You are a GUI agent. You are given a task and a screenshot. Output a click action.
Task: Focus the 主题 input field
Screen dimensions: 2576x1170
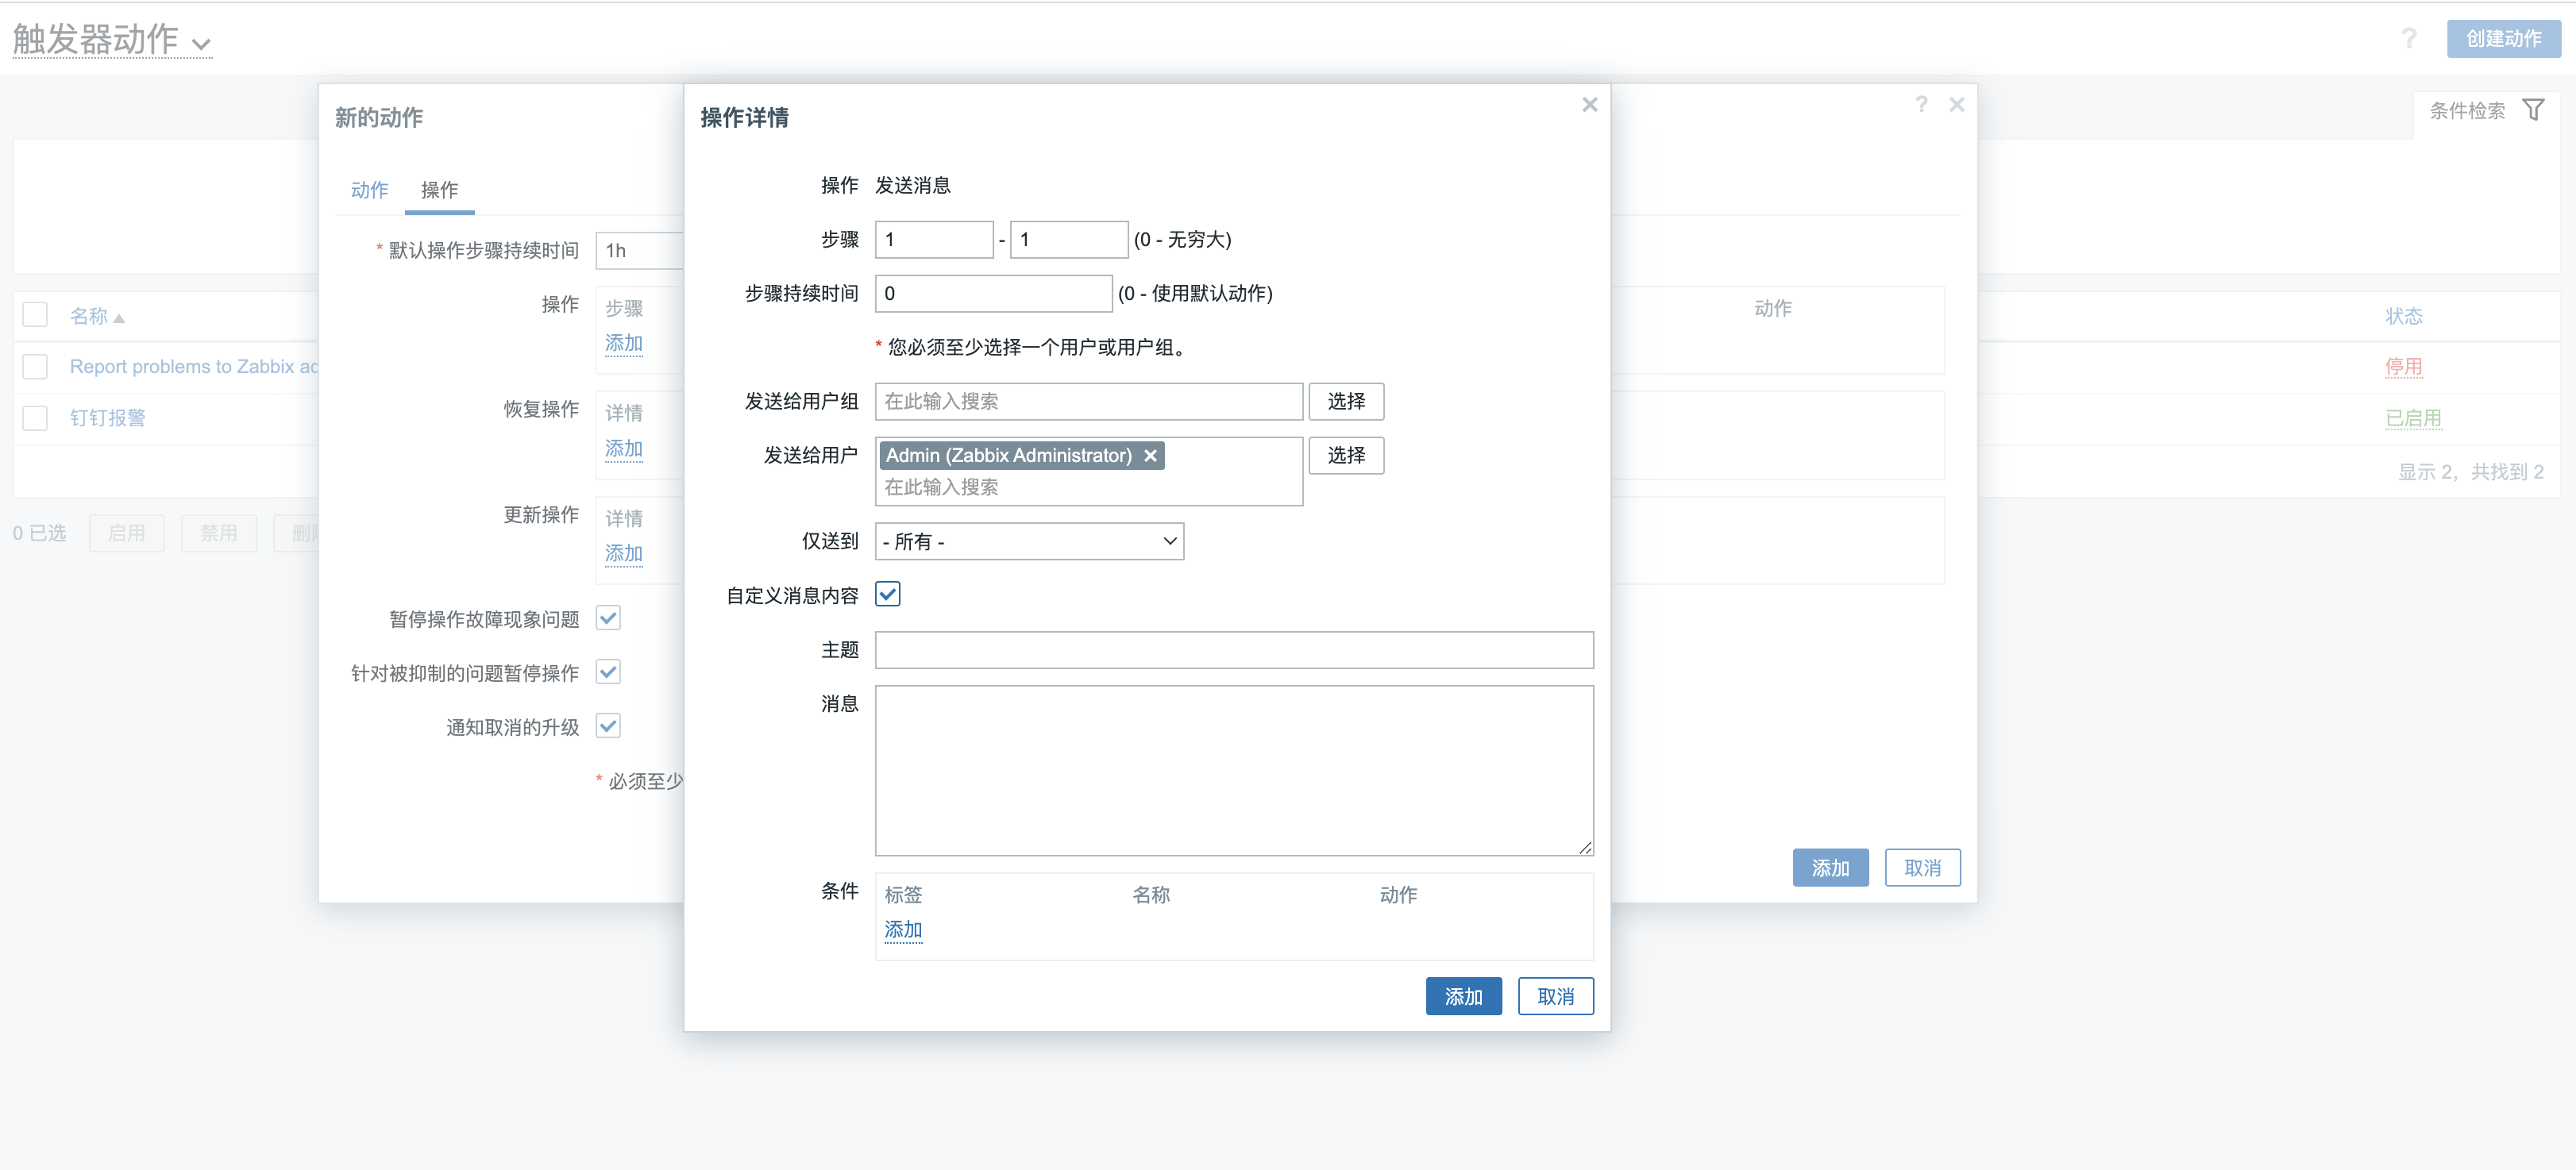[x=1234, y=650]
